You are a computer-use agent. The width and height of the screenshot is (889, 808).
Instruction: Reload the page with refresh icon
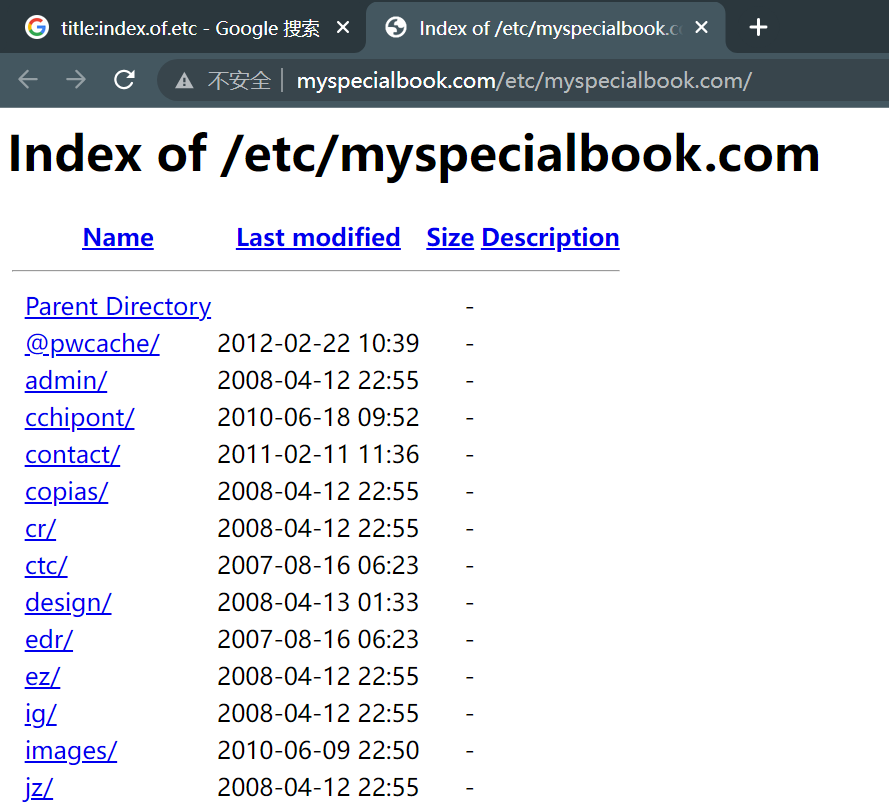click(x=124, y=80)
